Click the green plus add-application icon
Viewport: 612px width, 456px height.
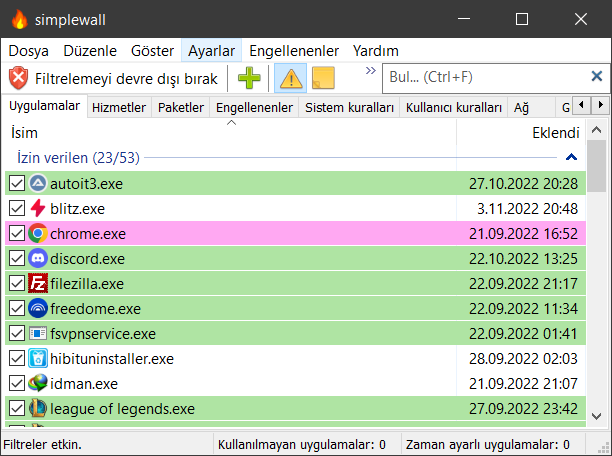(x=249, y=77)
